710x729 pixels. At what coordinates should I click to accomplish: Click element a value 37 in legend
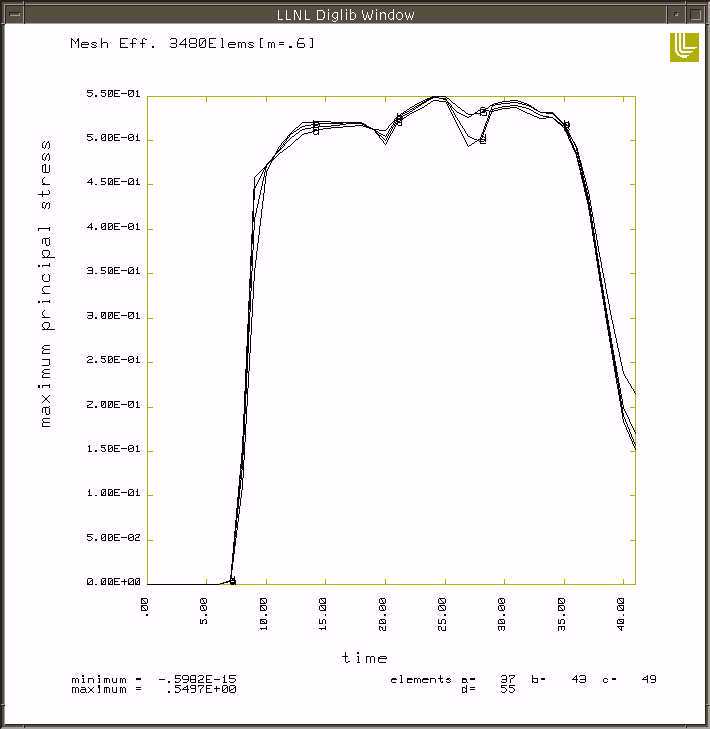(x=507, y=679)
